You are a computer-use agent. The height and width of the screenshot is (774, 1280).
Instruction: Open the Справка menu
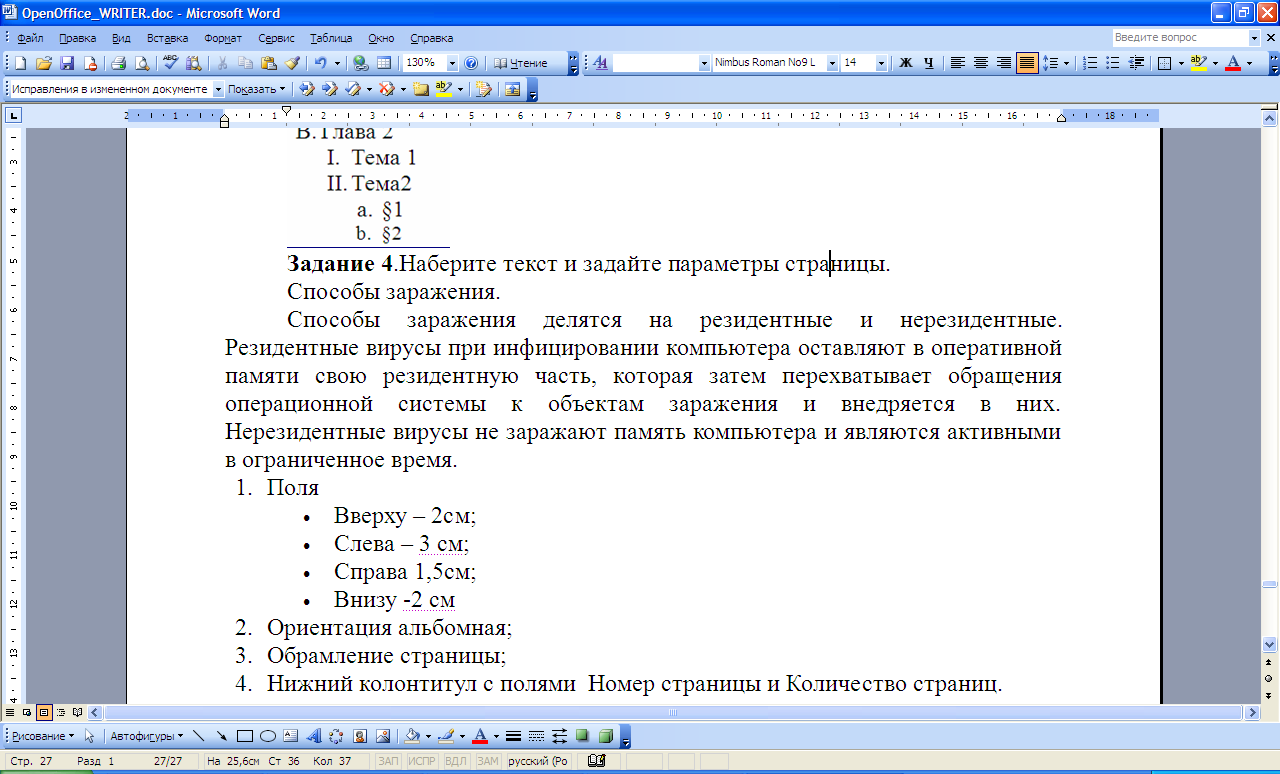pyautogui.click(x=431, y=38)
